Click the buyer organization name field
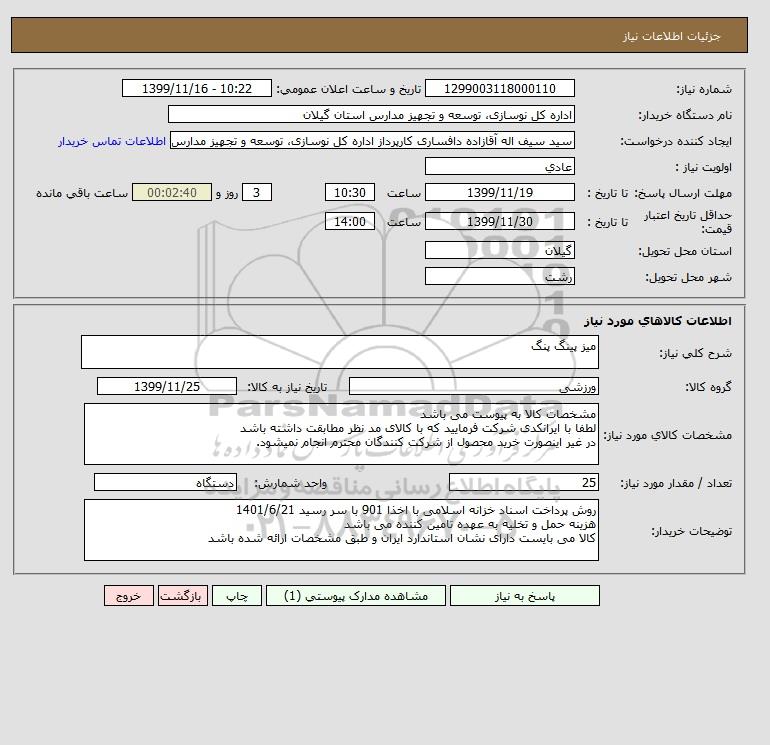 (371, 114)
